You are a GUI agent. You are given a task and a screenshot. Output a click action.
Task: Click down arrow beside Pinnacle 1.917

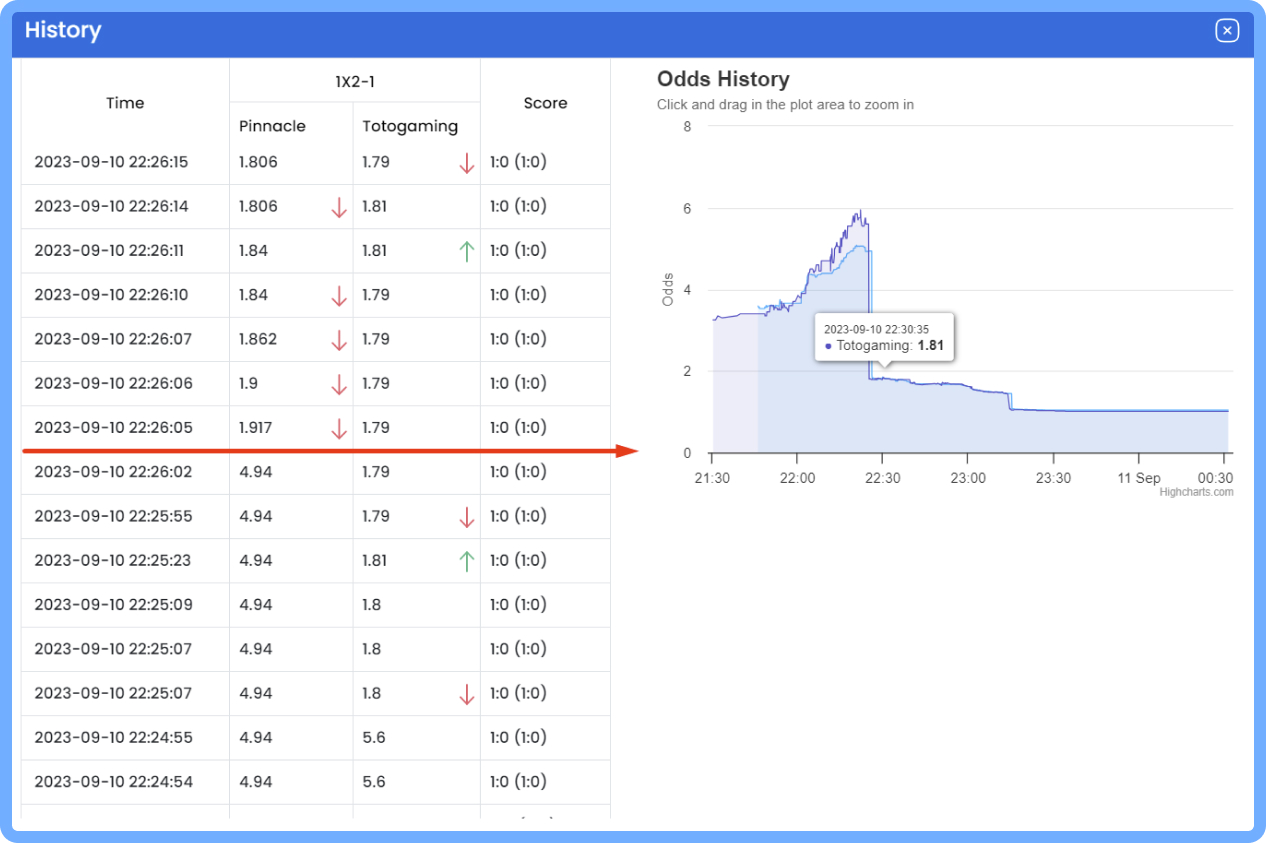tap(339, 428)
